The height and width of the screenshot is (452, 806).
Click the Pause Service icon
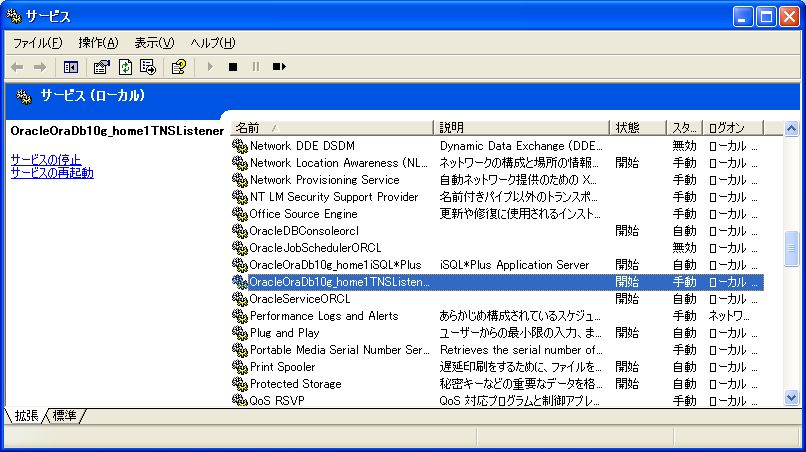(256, 67)
